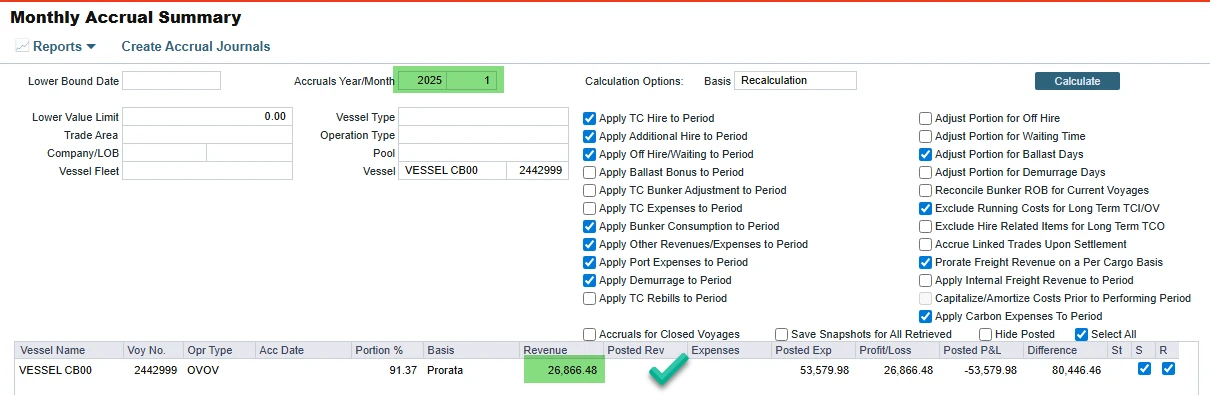Enable Accrue Linked Trades Upon Settlement

tap(926, 244)
